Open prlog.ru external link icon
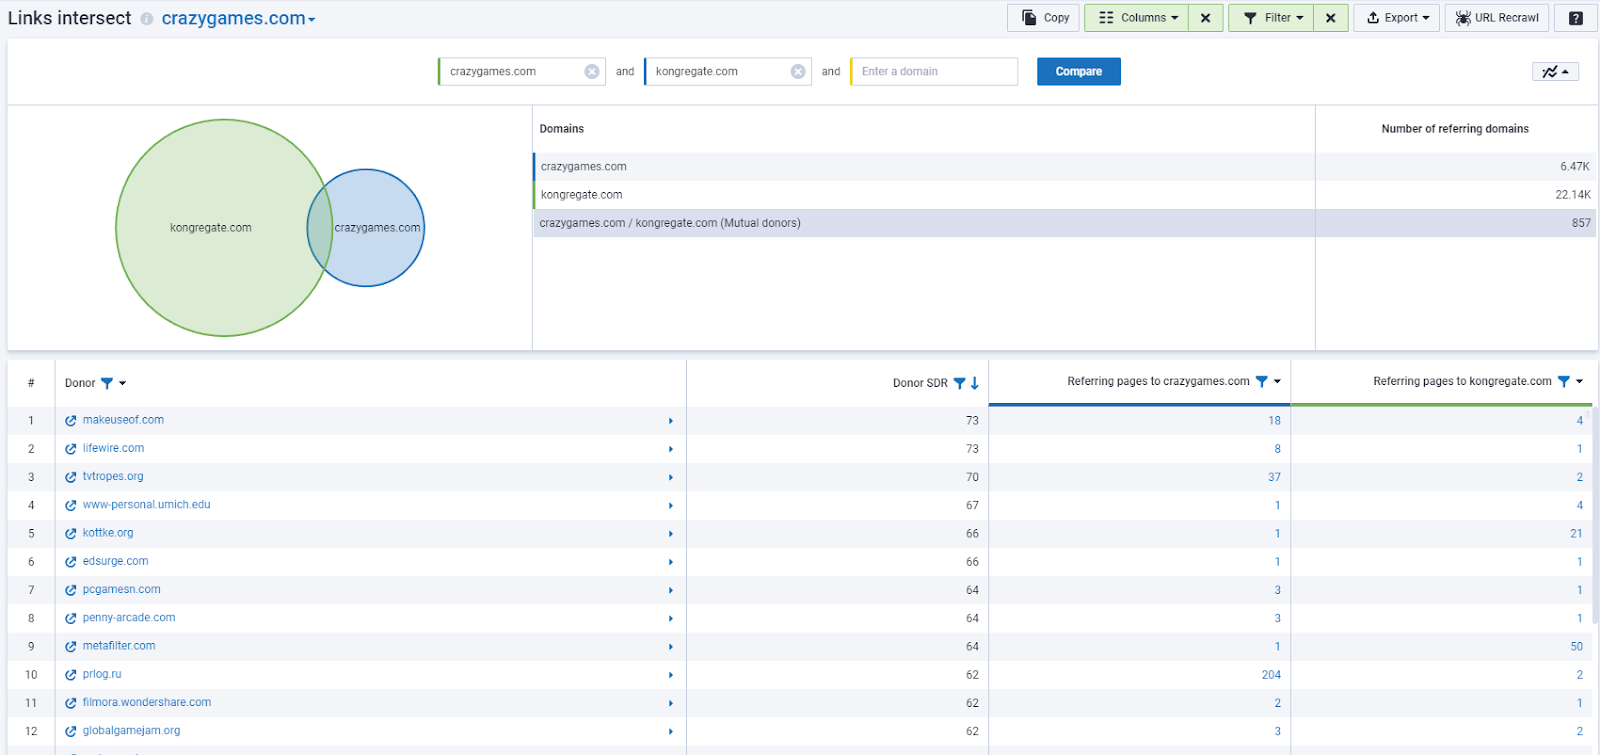1600x755 pixels. tap(71, 675)
